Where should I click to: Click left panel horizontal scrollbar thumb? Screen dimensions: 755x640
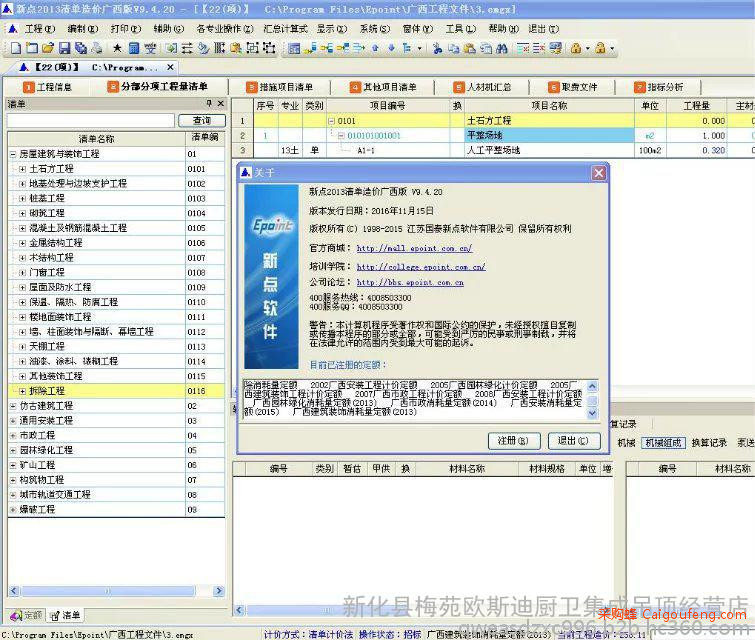click(108, 591)
